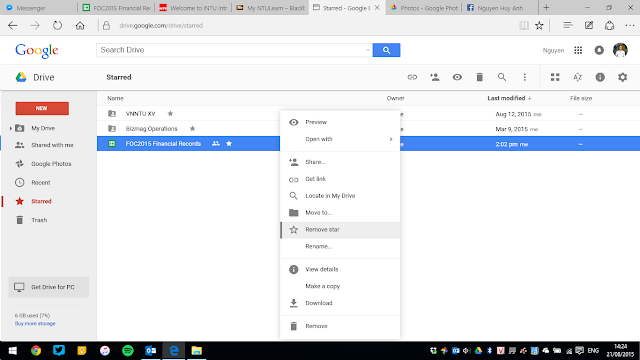Image resolution: width=640 pixels, height=360 pixels.
Task: Click the Preview eye toolbar icon
Action: pos(457,77)
